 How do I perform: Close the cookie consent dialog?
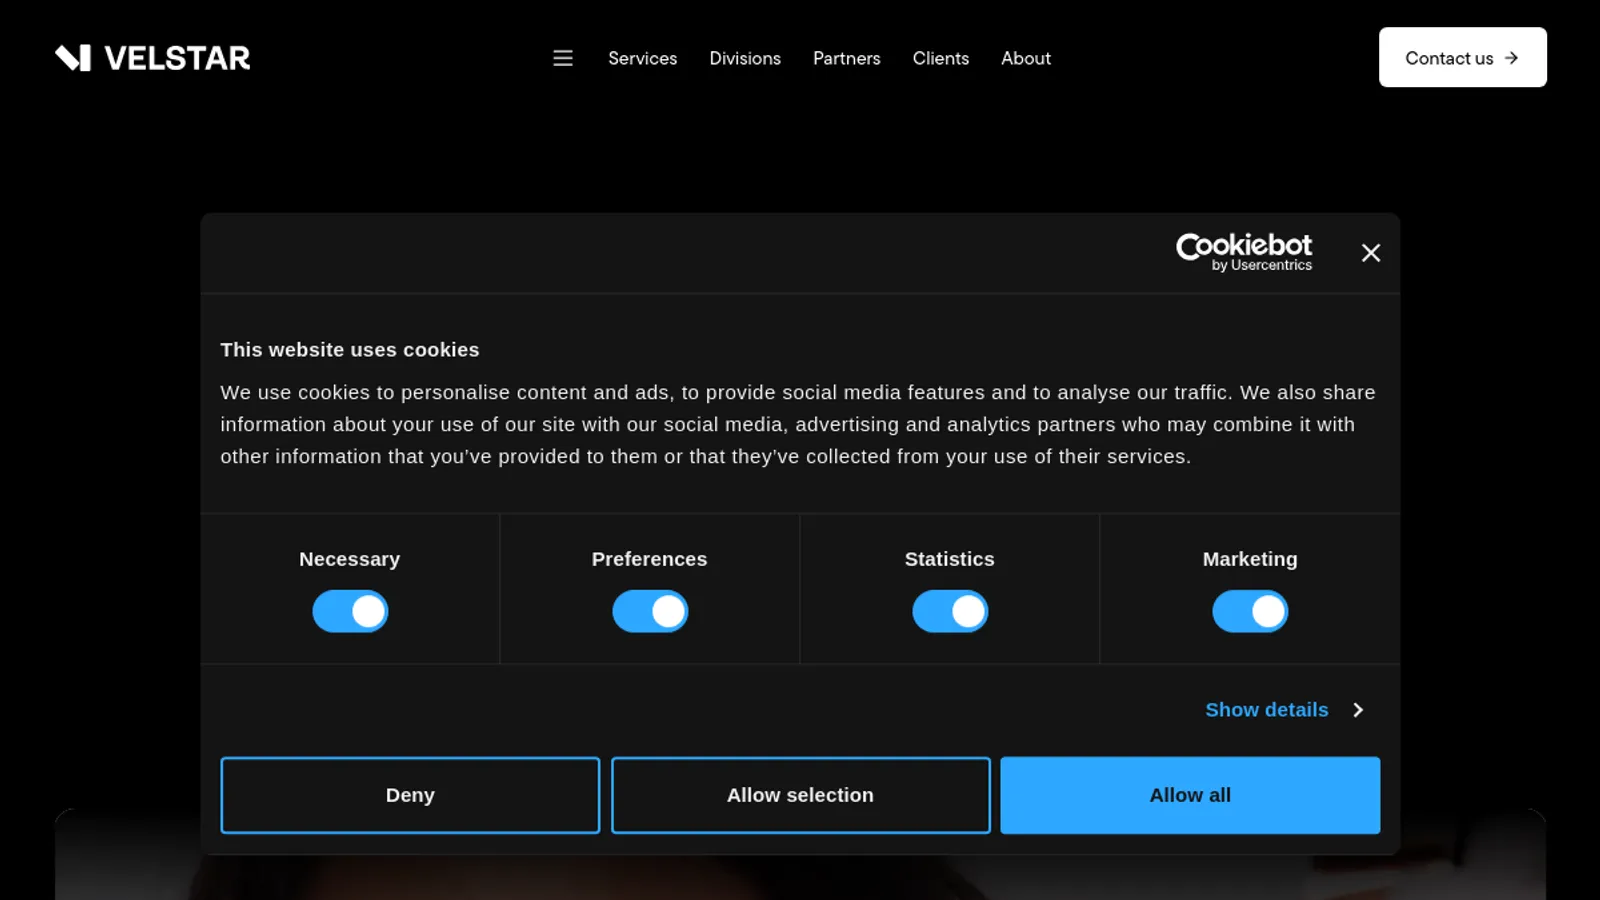[x=1371, y=253]
